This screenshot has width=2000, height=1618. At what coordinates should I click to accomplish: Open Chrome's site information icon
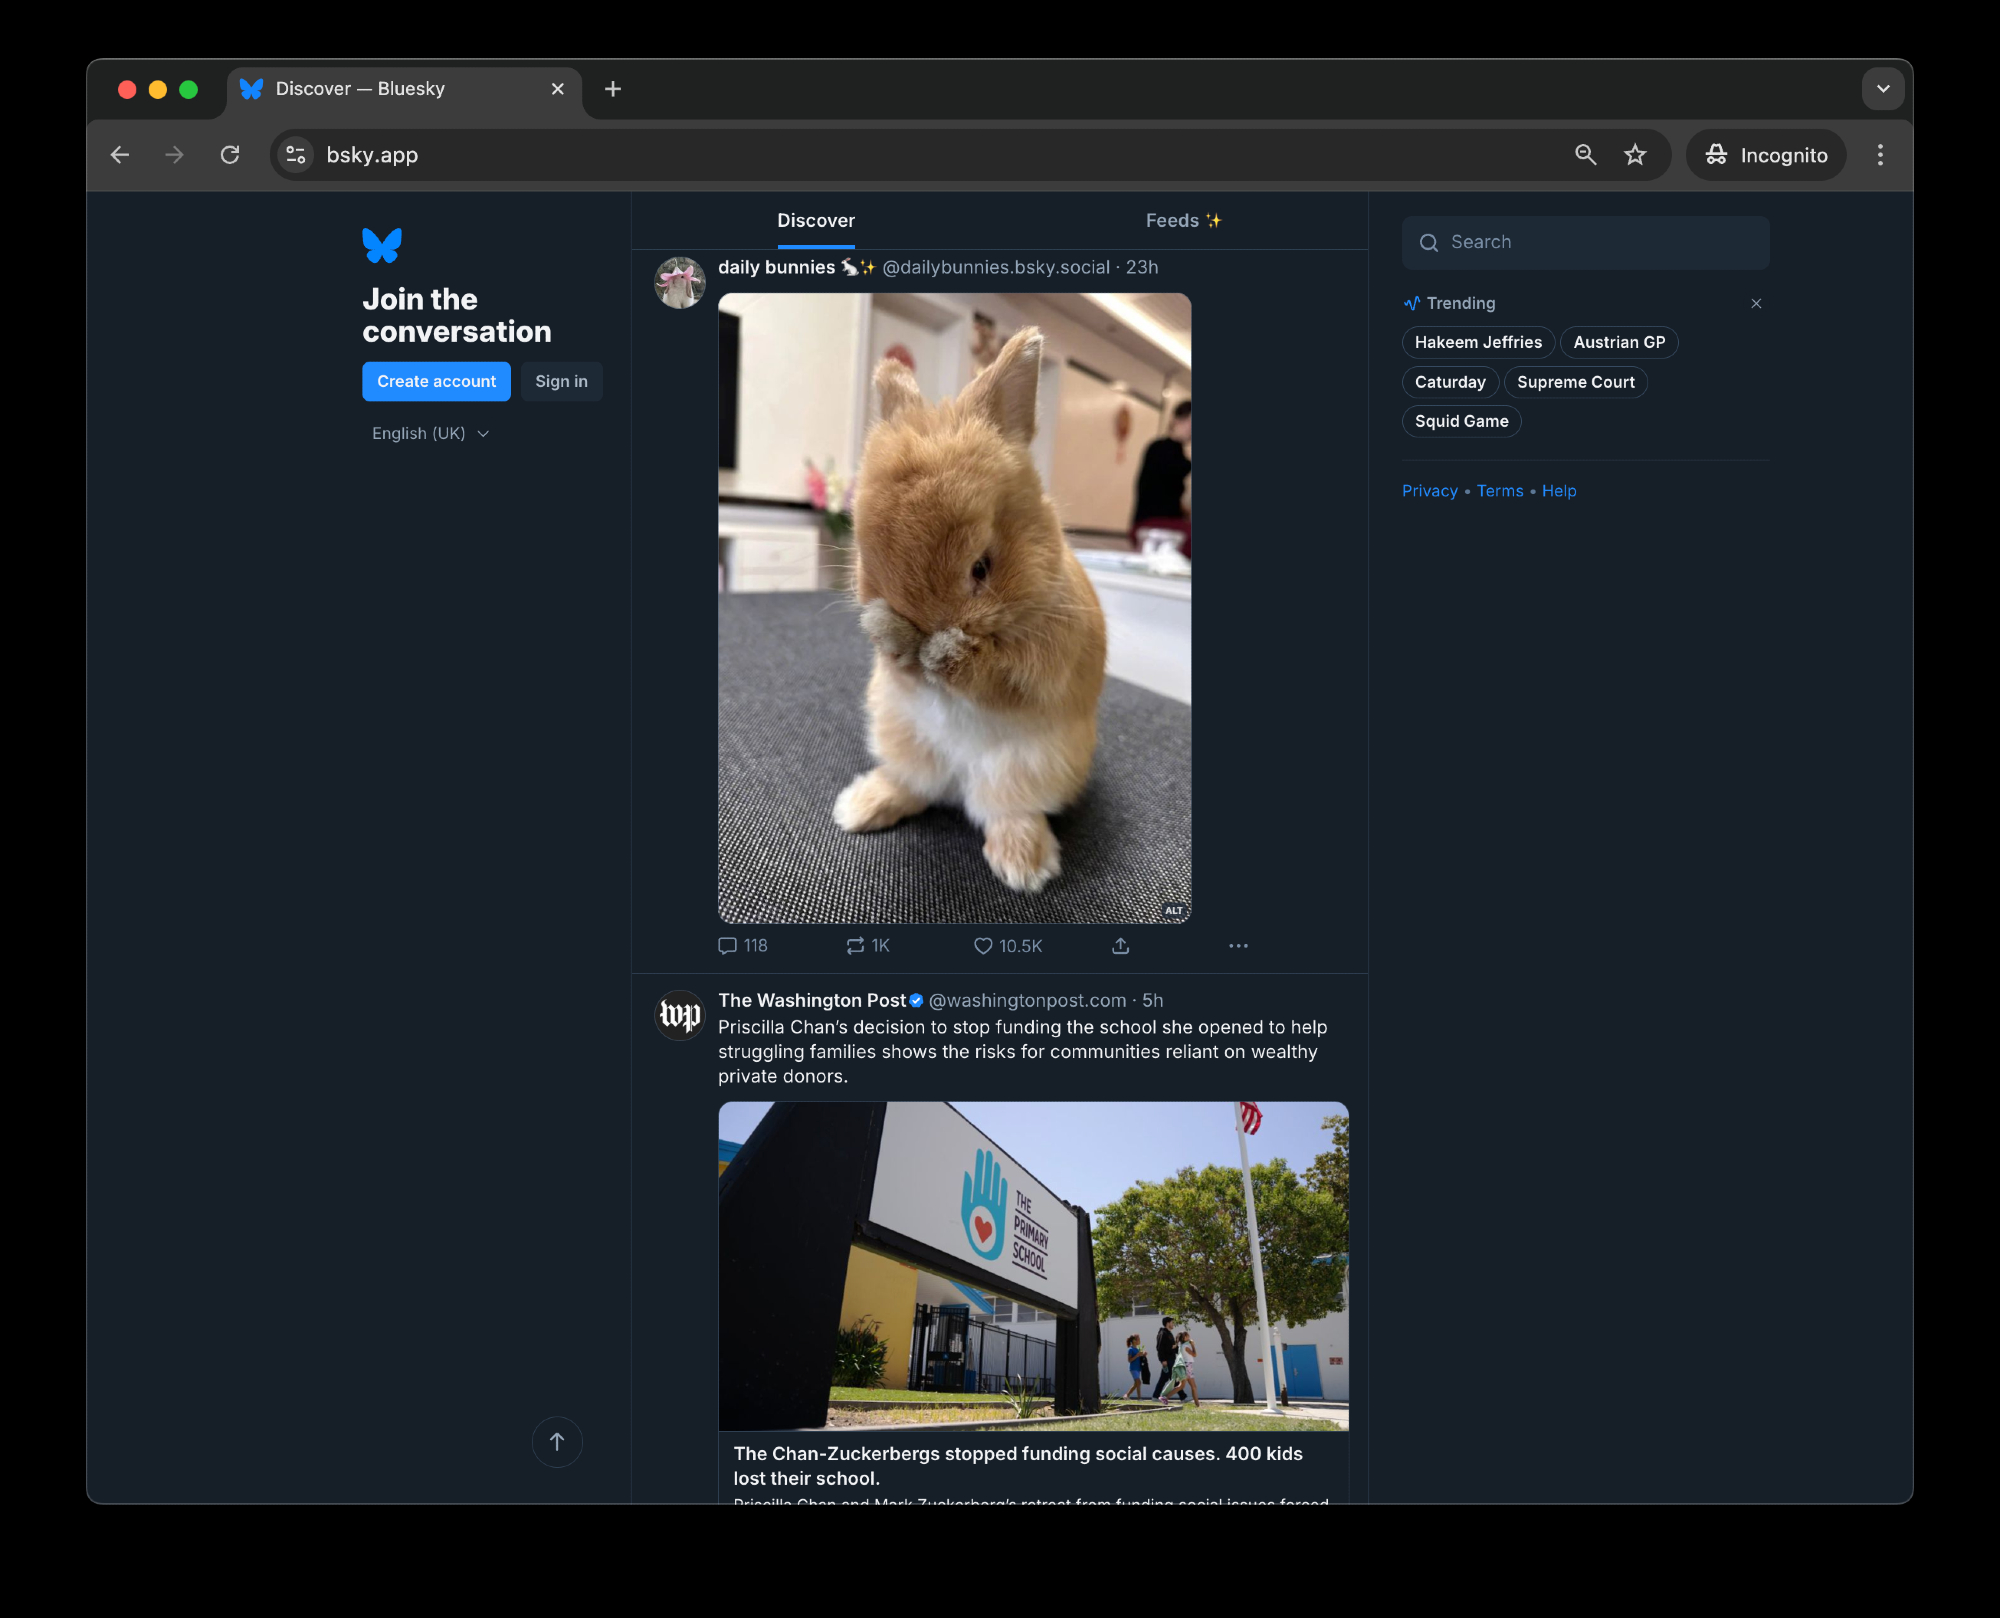pos(296,155)
